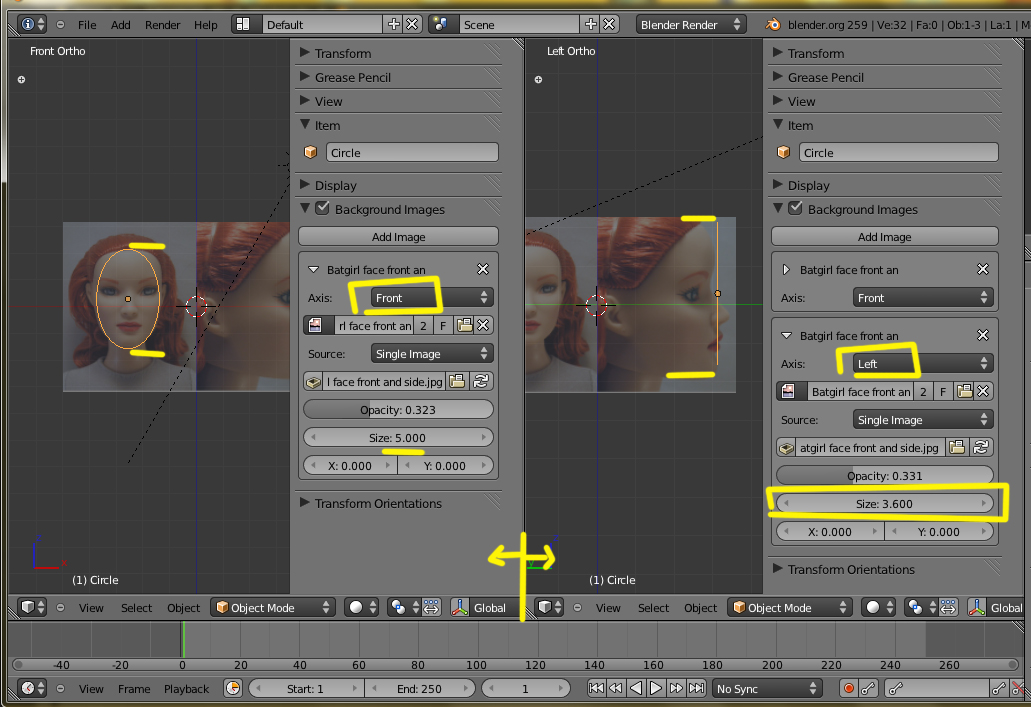Click the image datablock browse icon in left panel

click(316, 325)
